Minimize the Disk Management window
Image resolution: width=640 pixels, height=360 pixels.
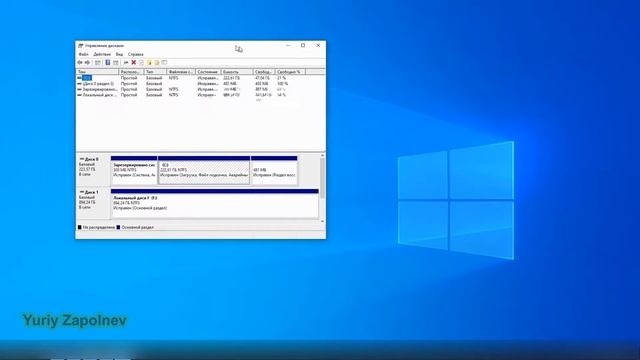(288, 45)
